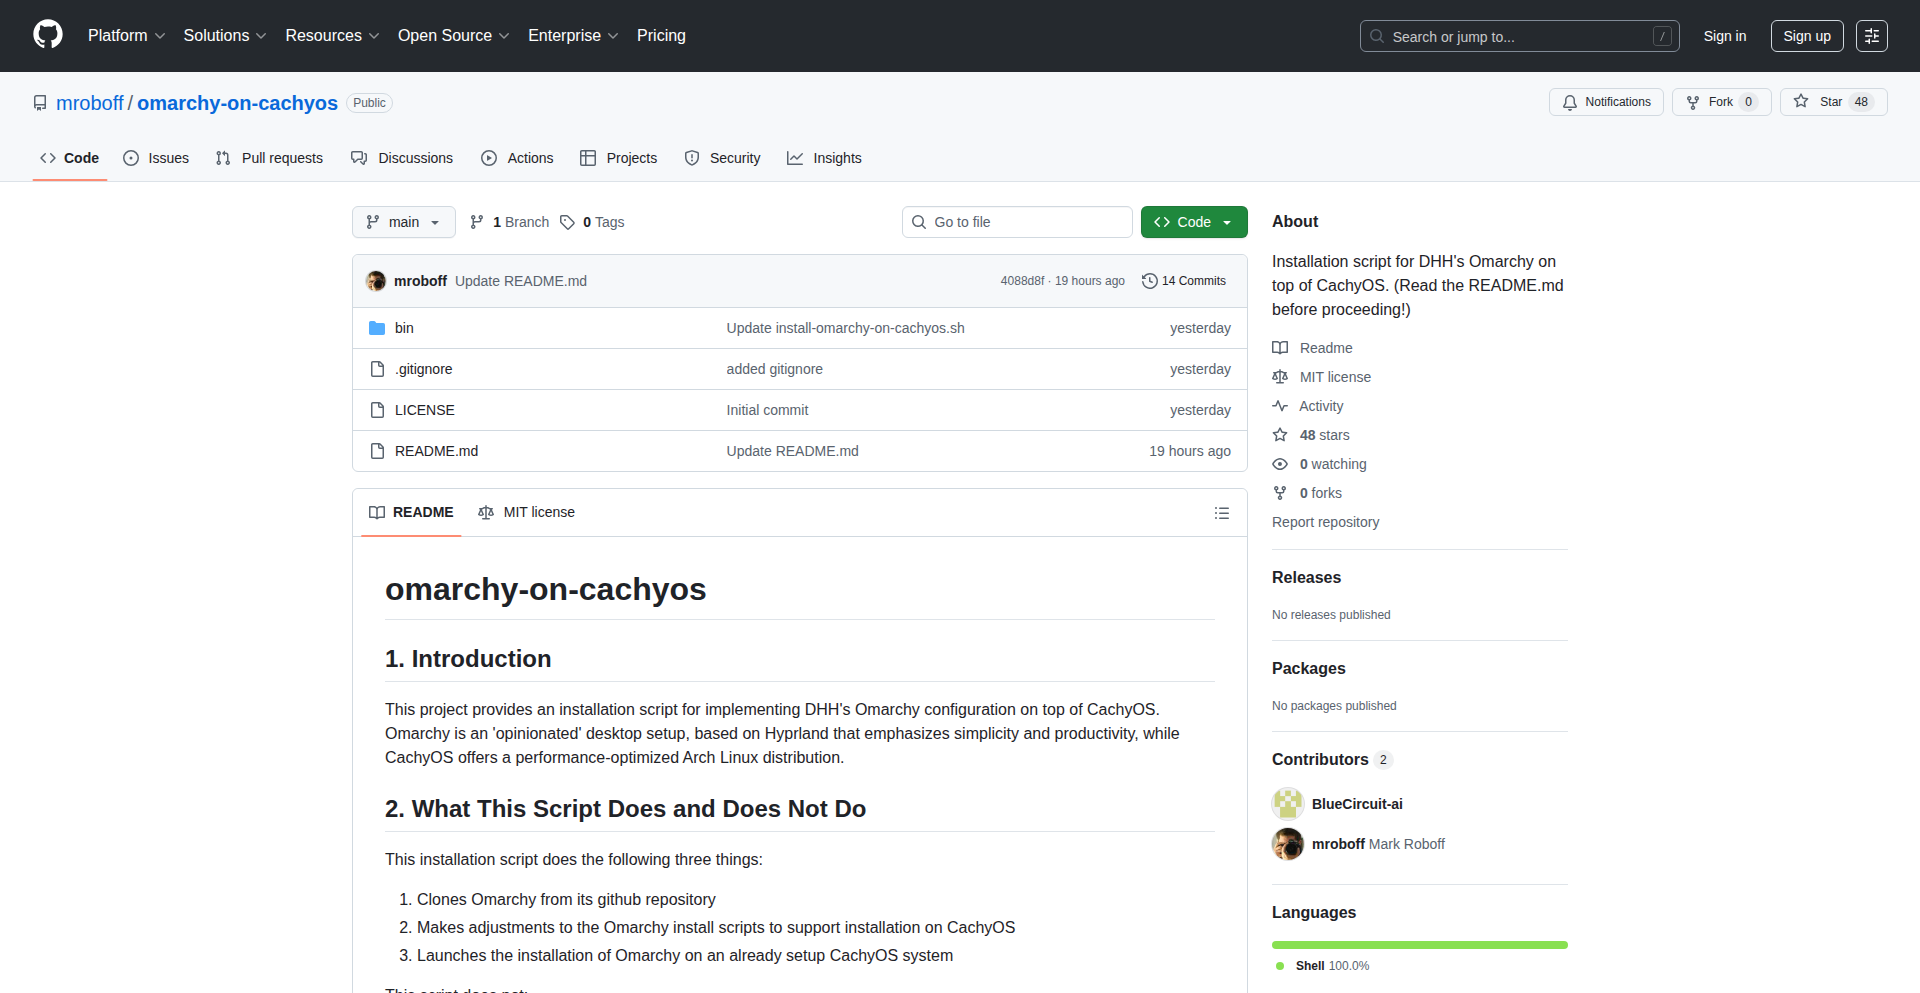Click the bin folder icon
Screen dimensions: 1920x993
(377, 328)
